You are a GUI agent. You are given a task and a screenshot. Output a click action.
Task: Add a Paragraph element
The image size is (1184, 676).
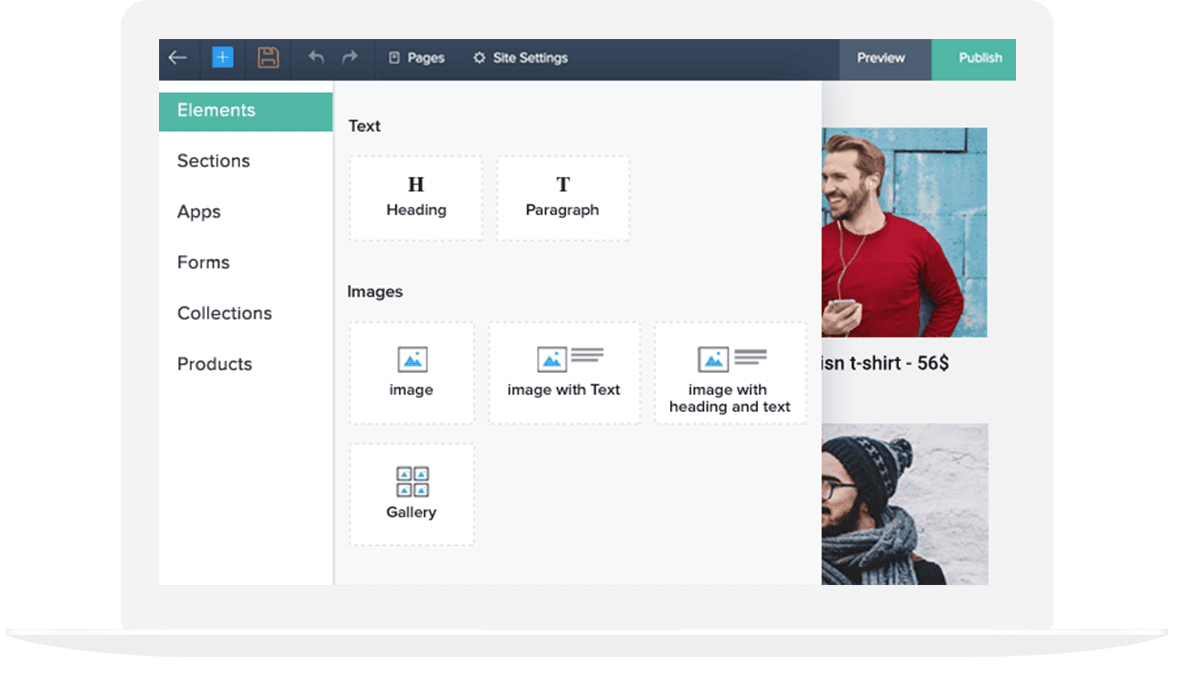[x=563, y=199]
